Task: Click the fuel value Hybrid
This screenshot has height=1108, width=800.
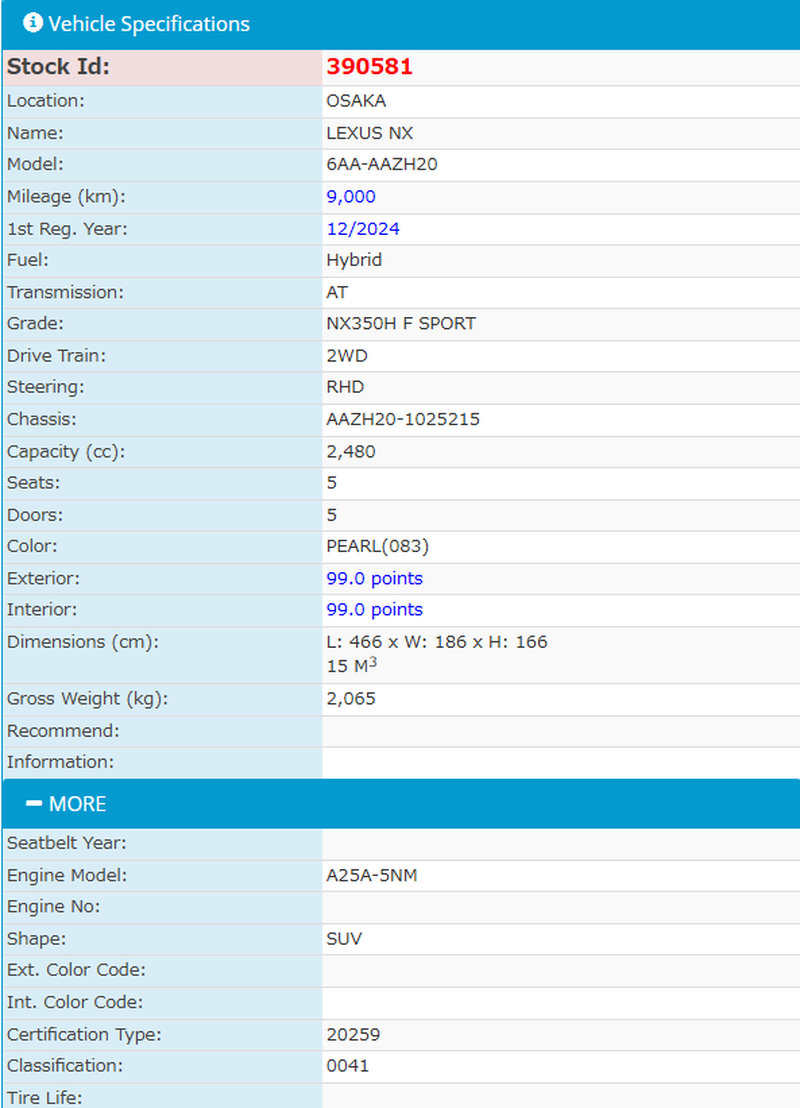Action: click(354, 260)
